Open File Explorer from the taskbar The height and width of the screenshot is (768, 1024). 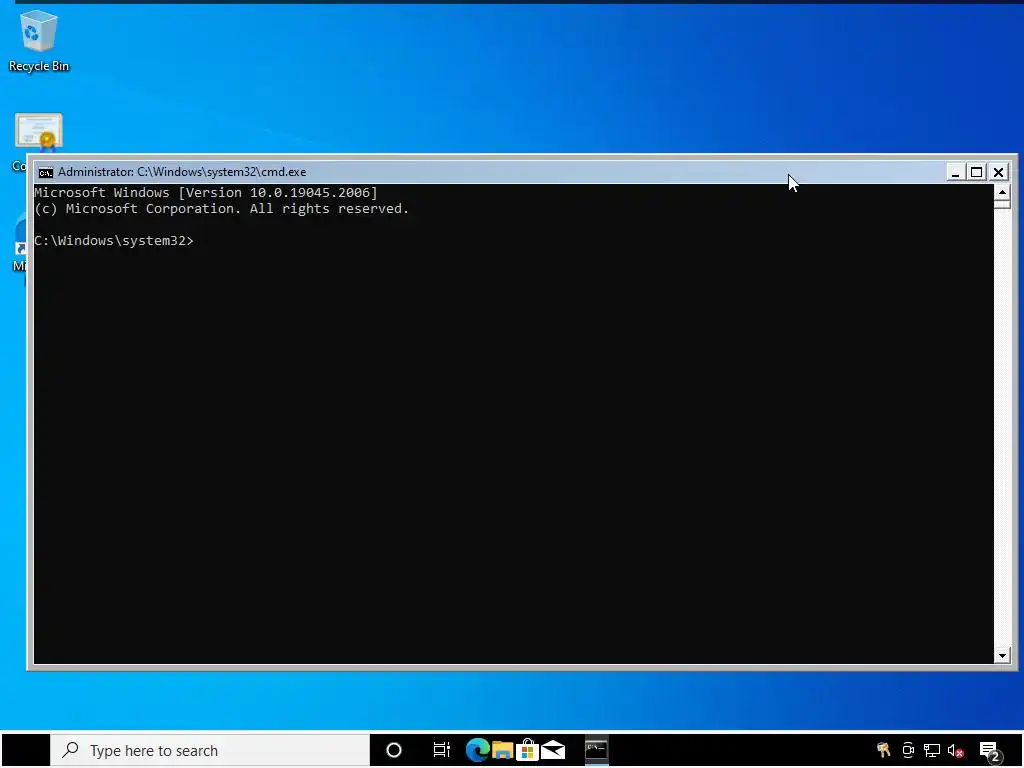(502, 750)
